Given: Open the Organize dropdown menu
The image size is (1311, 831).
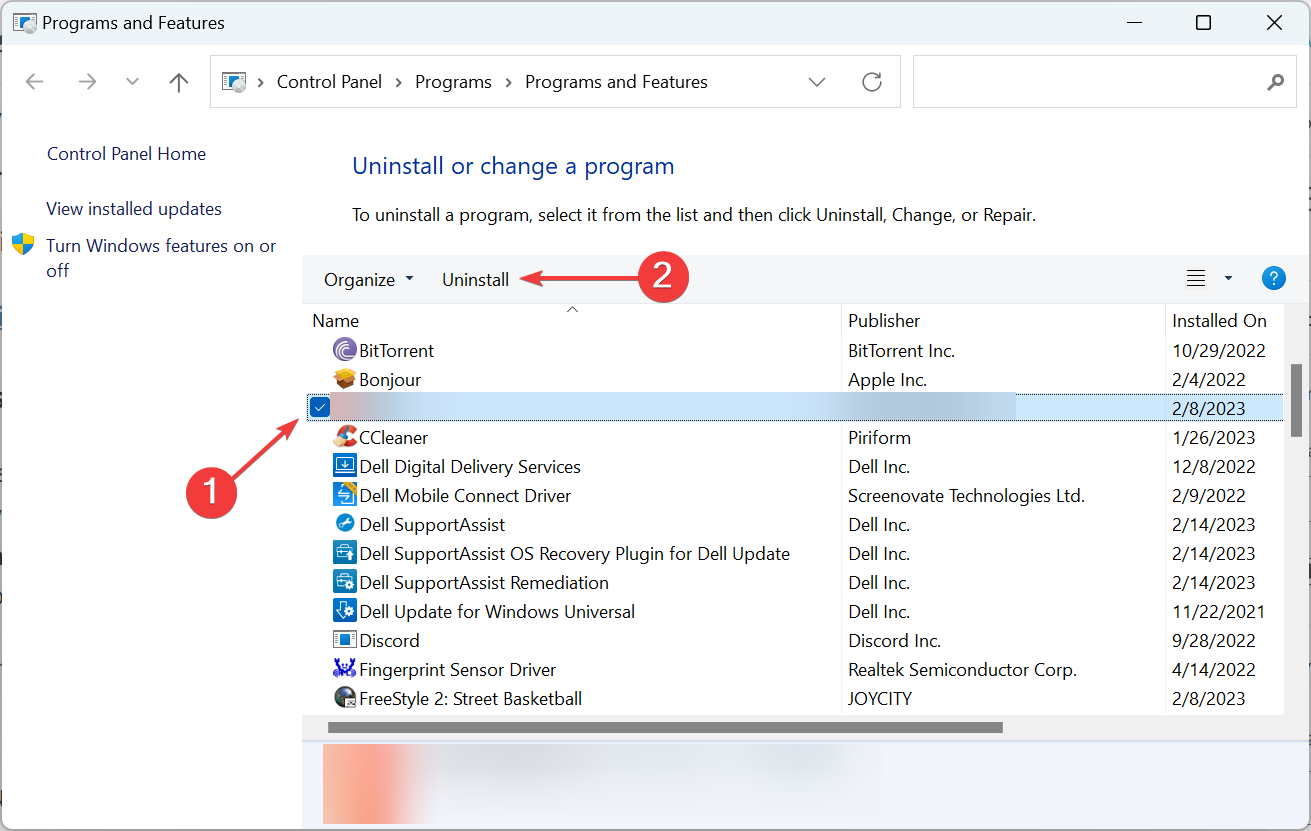Looking at the screenshot, I should tap(368, 280).
